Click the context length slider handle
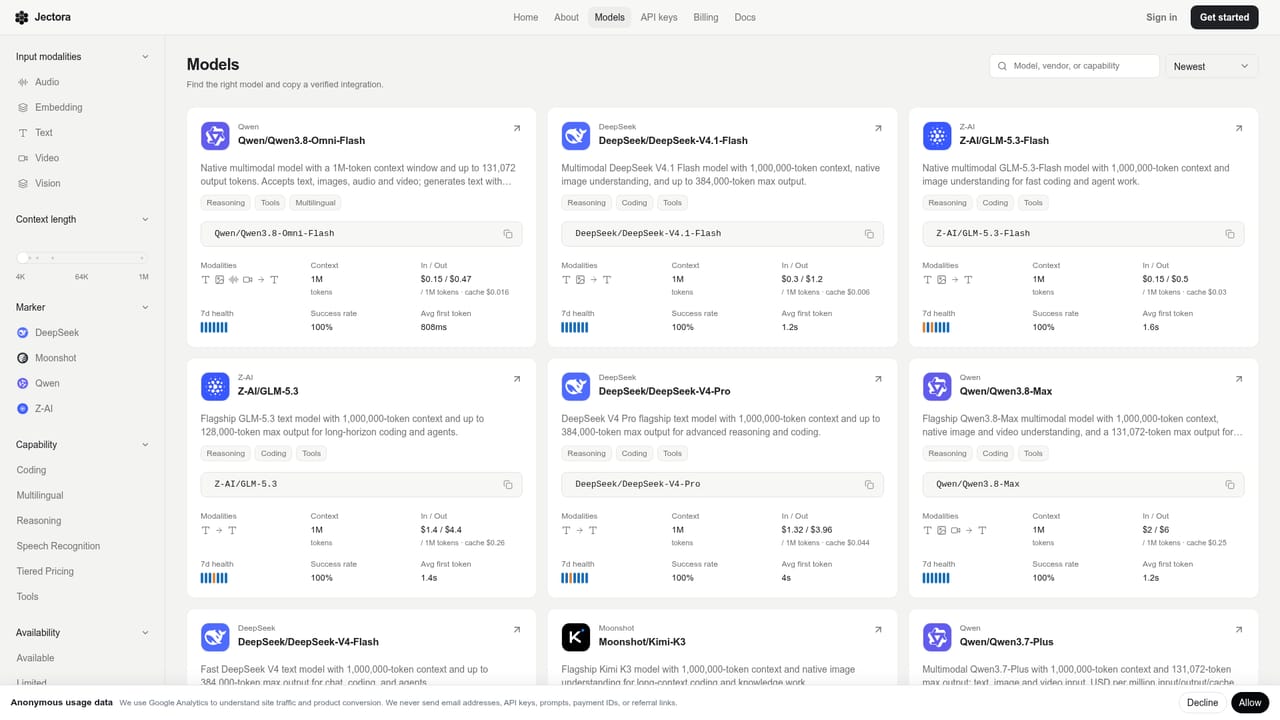Viewport: 1280px width, 720px height. [22, 258]
